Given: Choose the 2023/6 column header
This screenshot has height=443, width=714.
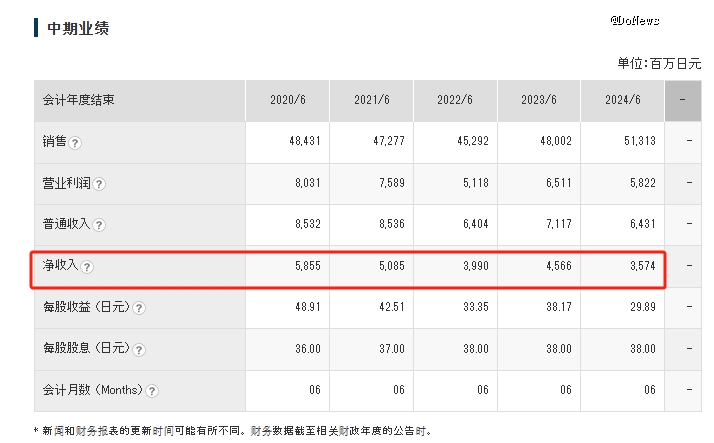Looking at the screenshot, I should point(539,100).
